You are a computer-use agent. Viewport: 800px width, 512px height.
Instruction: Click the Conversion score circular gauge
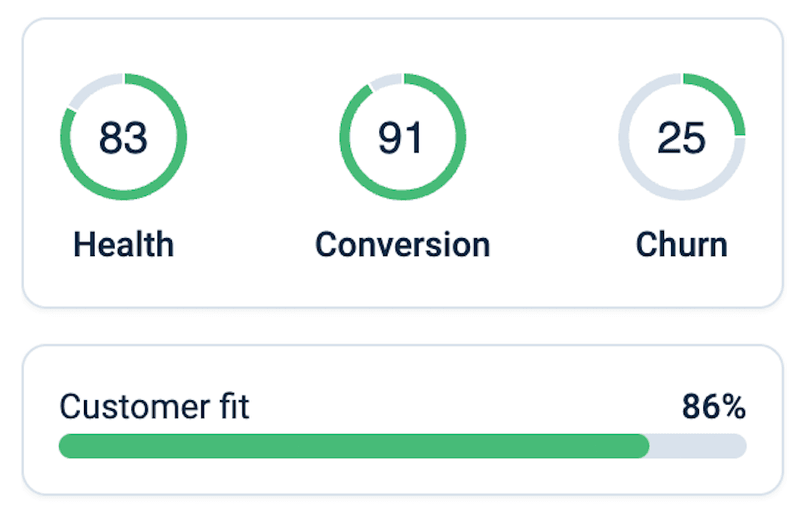pos(402,137)
